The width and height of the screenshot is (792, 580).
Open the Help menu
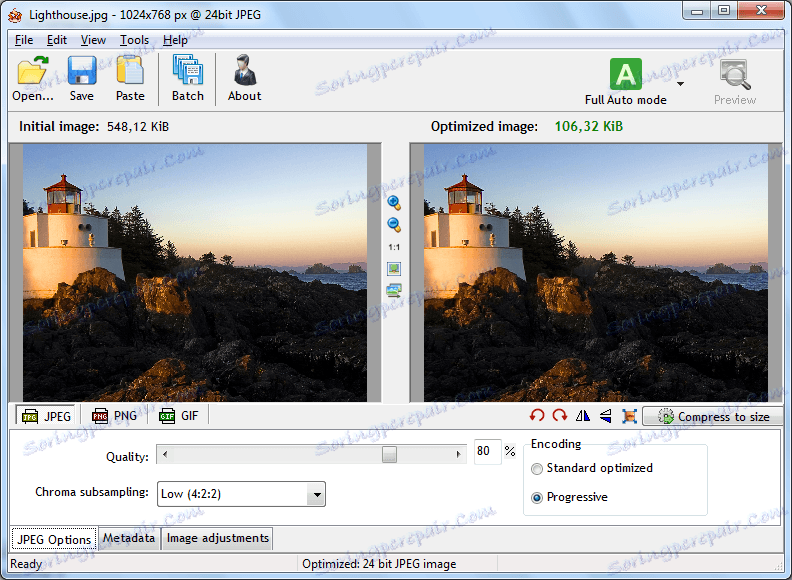tap(175, 40)
